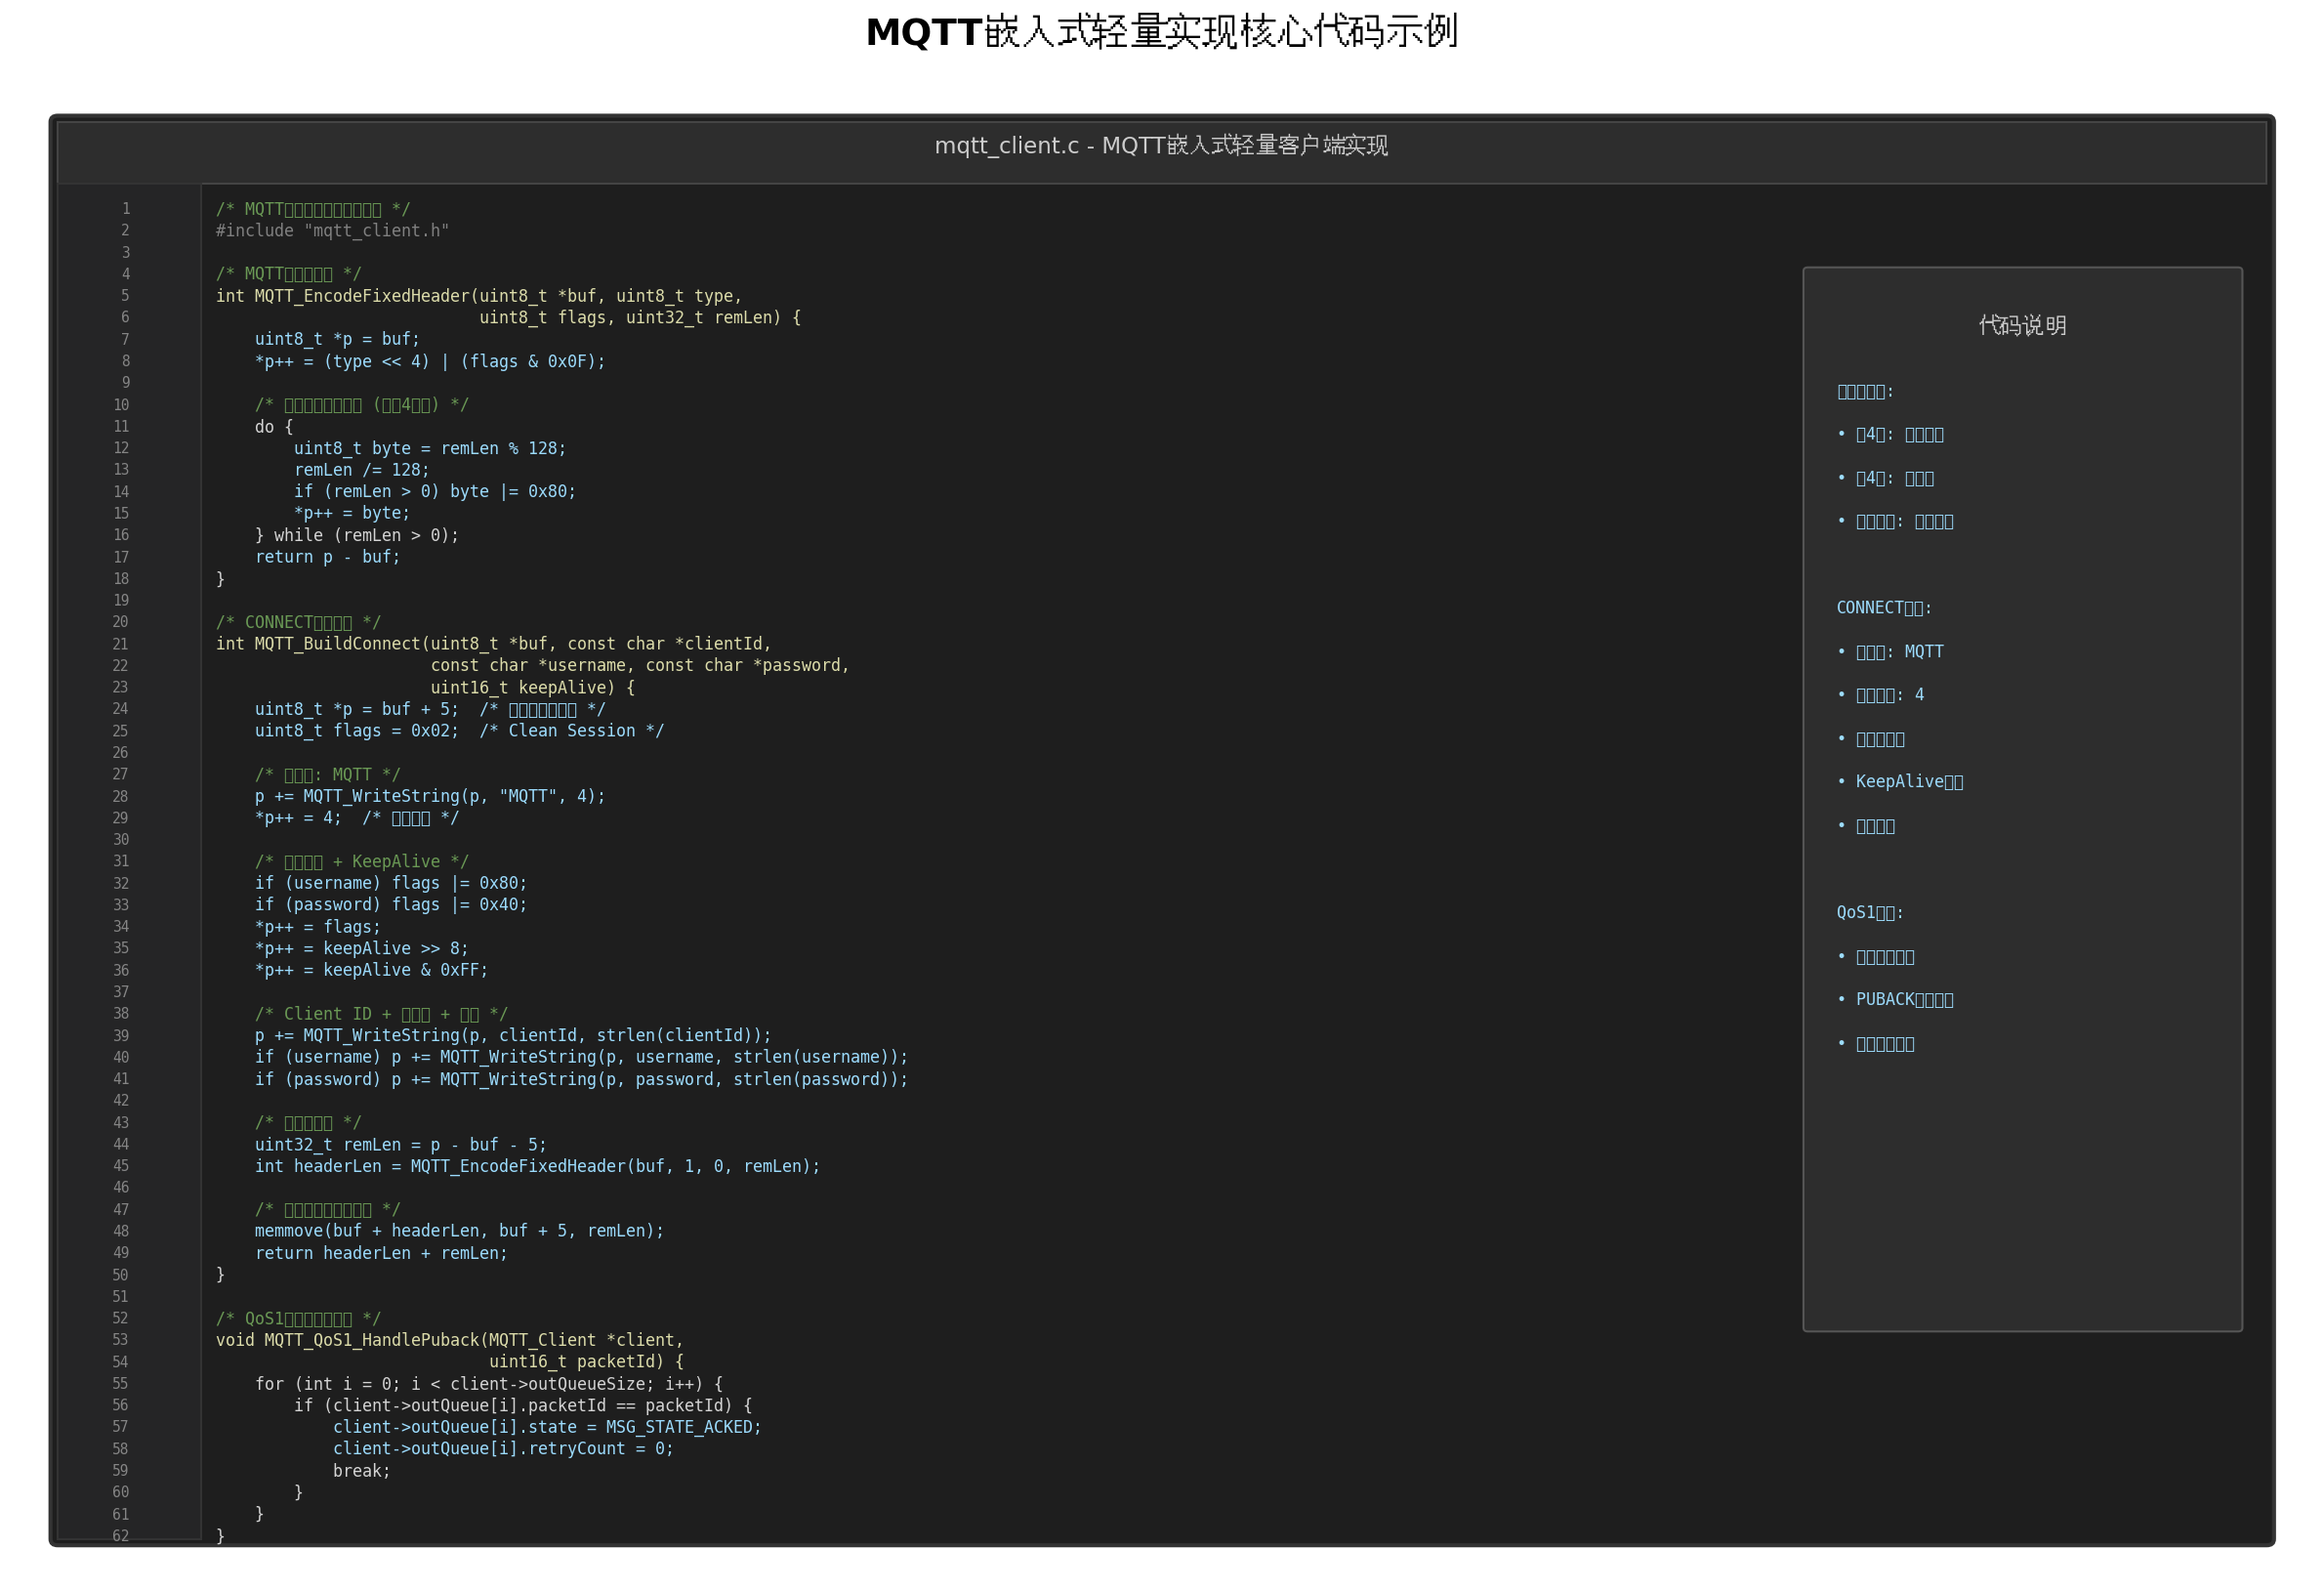Viewport: 2324px width, 1591px height.
Task: Click the 'remLen /= 128;' line
Action: pyautogui.click(x=362, y=469)
